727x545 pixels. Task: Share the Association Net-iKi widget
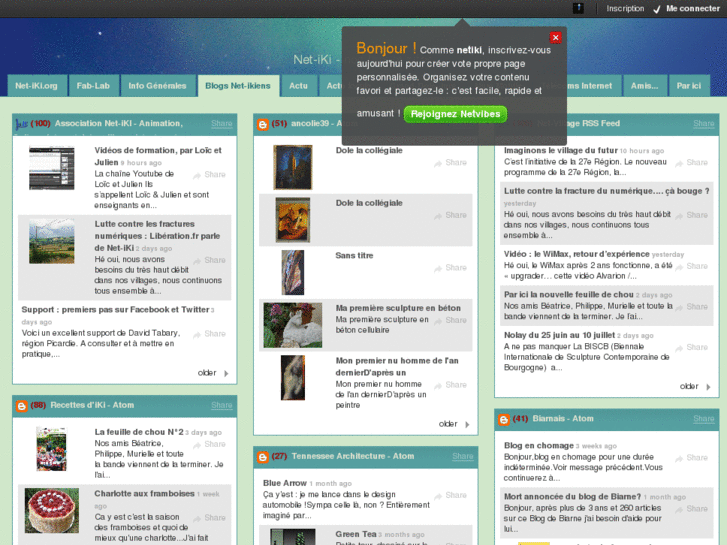click(x=222, y=123)
